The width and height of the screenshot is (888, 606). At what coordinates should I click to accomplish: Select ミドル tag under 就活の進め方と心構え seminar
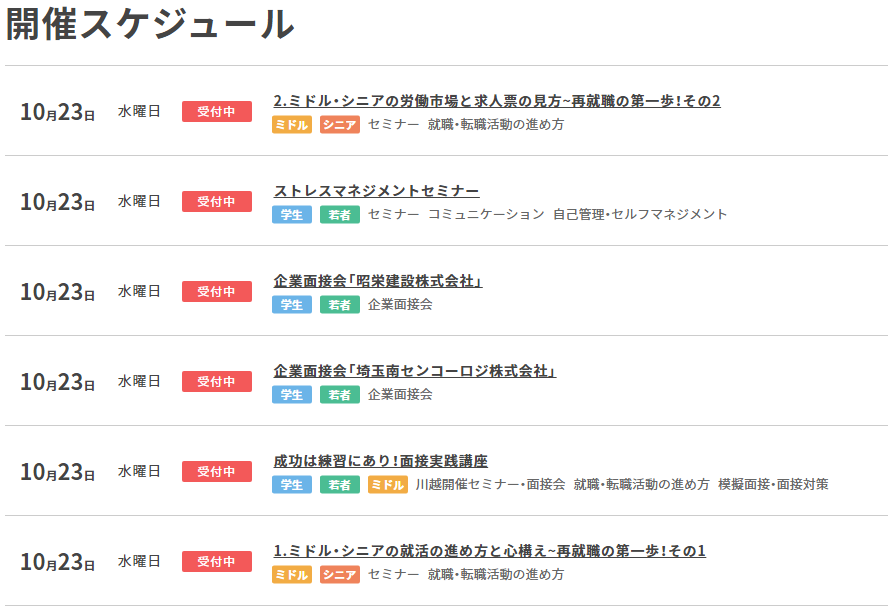(x=291, y=575)
